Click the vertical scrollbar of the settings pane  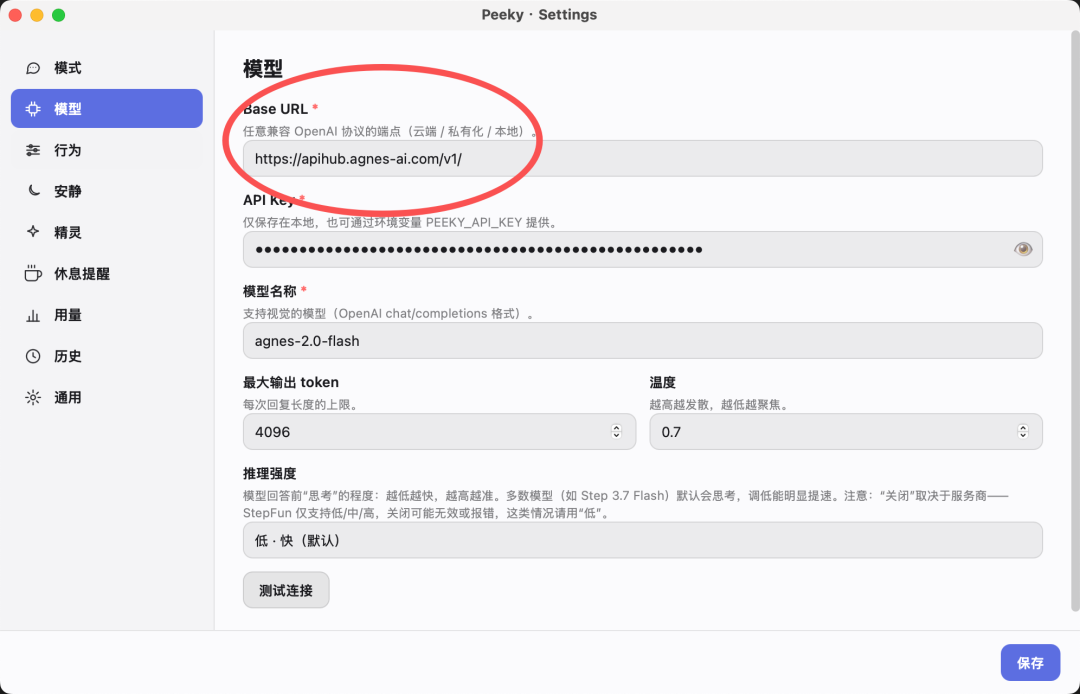1075,322
